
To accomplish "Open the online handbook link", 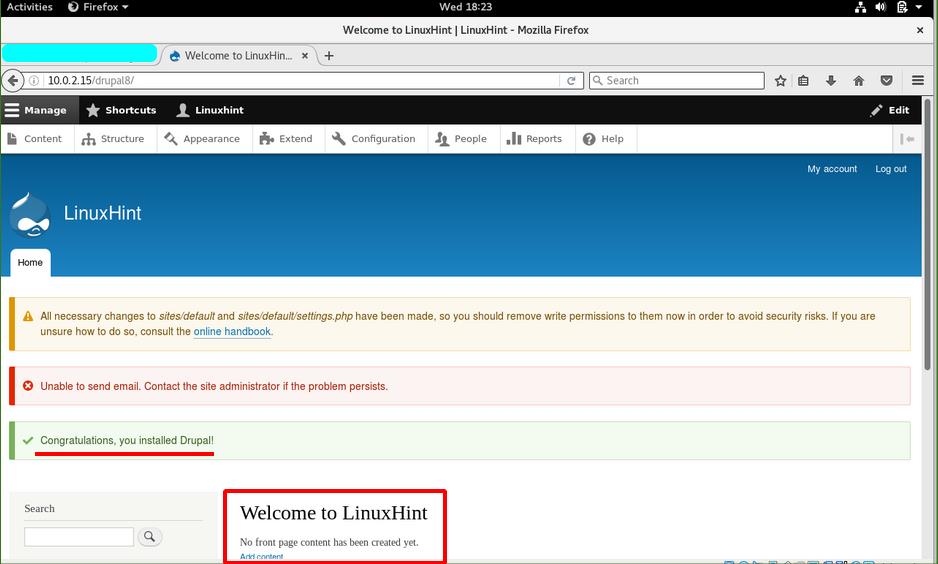I will (x=232, y=331).
